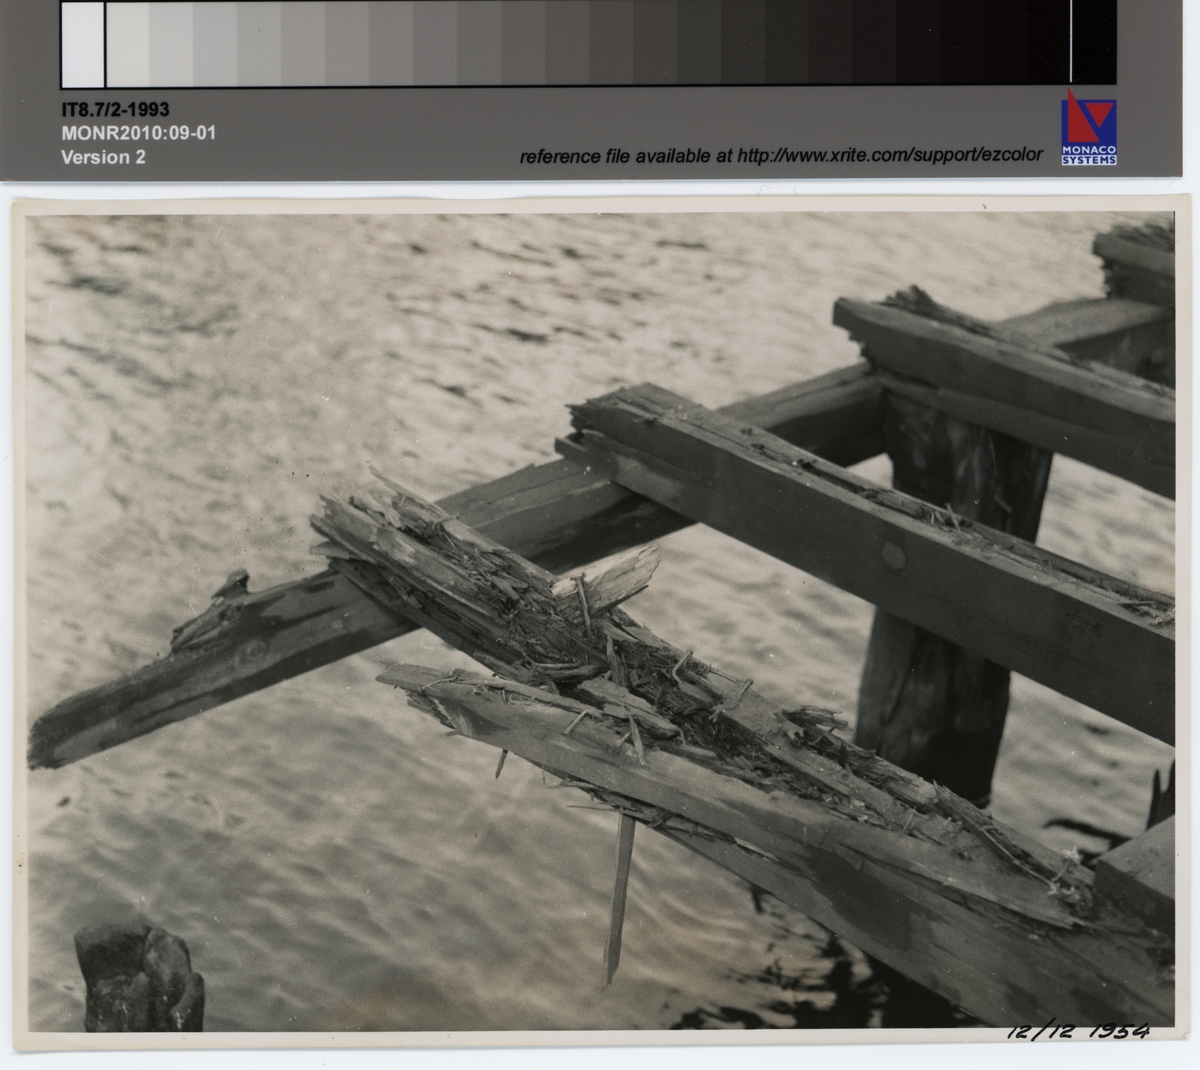Click the IT8.7/2-1993 label text
1200x1070 pixels.
pyautogui.click(x=115, y=110)
